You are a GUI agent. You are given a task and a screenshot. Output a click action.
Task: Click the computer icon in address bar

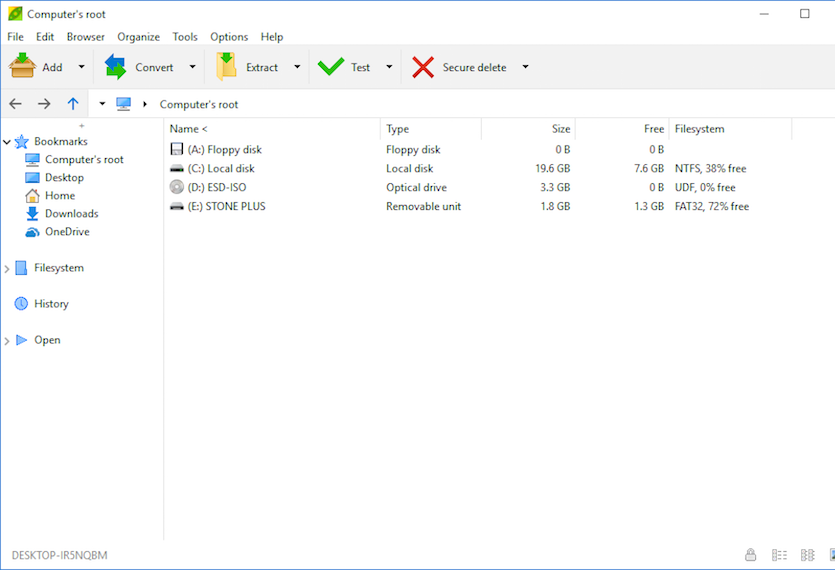click(x=124, y=104)
